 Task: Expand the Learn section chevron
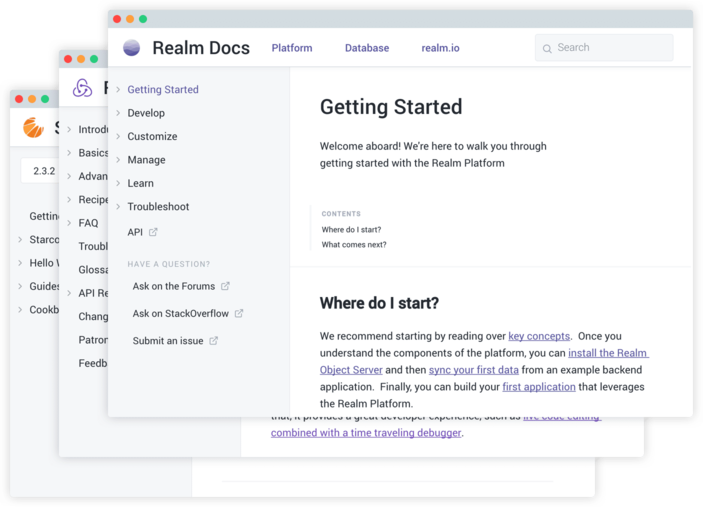pos(118,183)
